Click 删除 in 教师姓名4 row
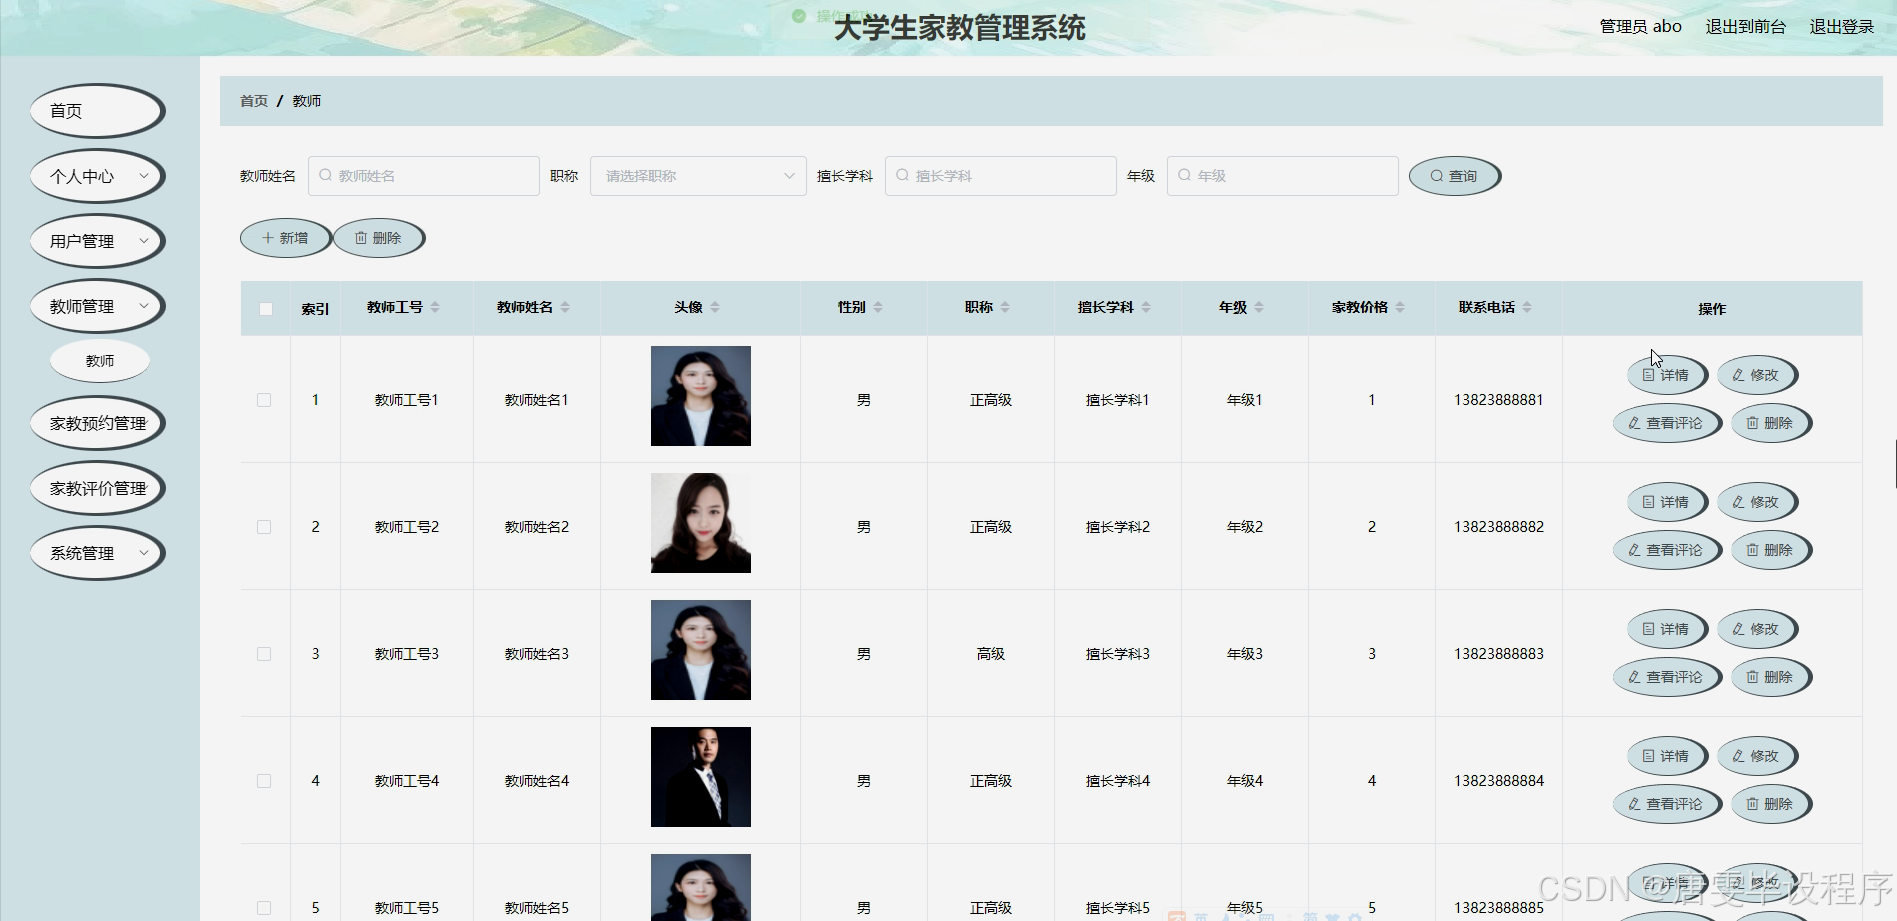The height and width of the screenshot is (921, 1897). tap(1771, 804)
